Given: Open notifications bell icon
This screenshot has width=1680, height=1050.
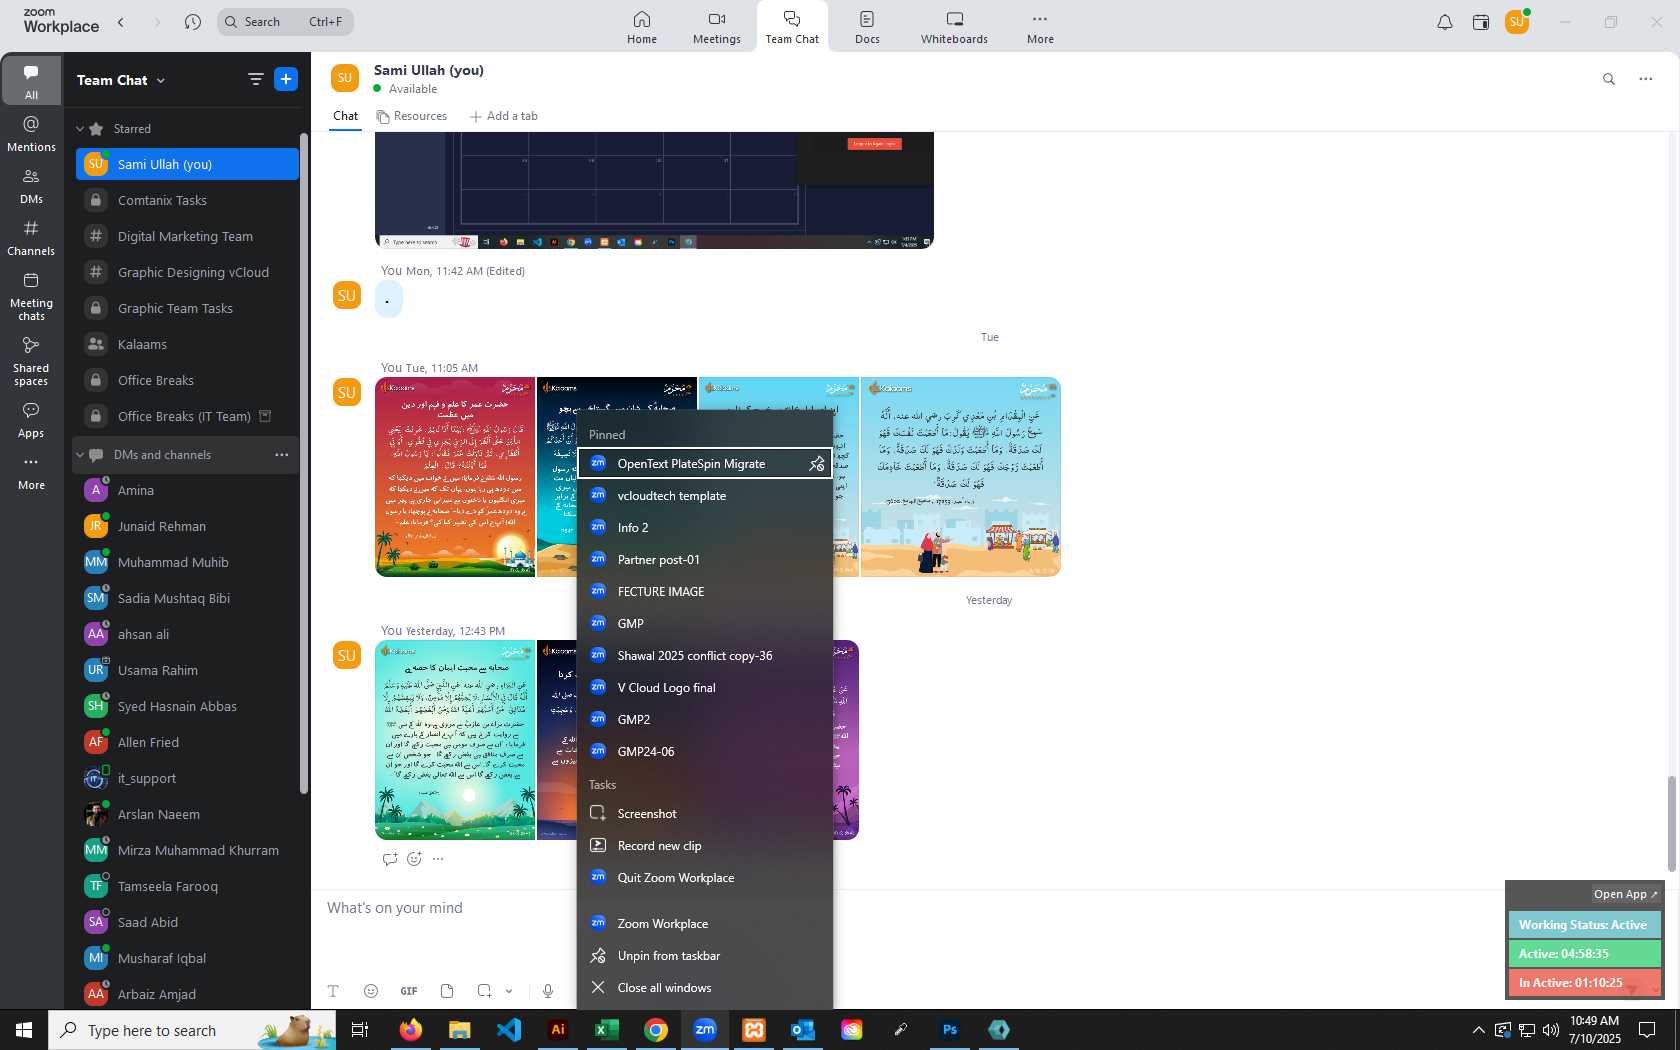Looking at the screenshot, I should pos(1445,22).
